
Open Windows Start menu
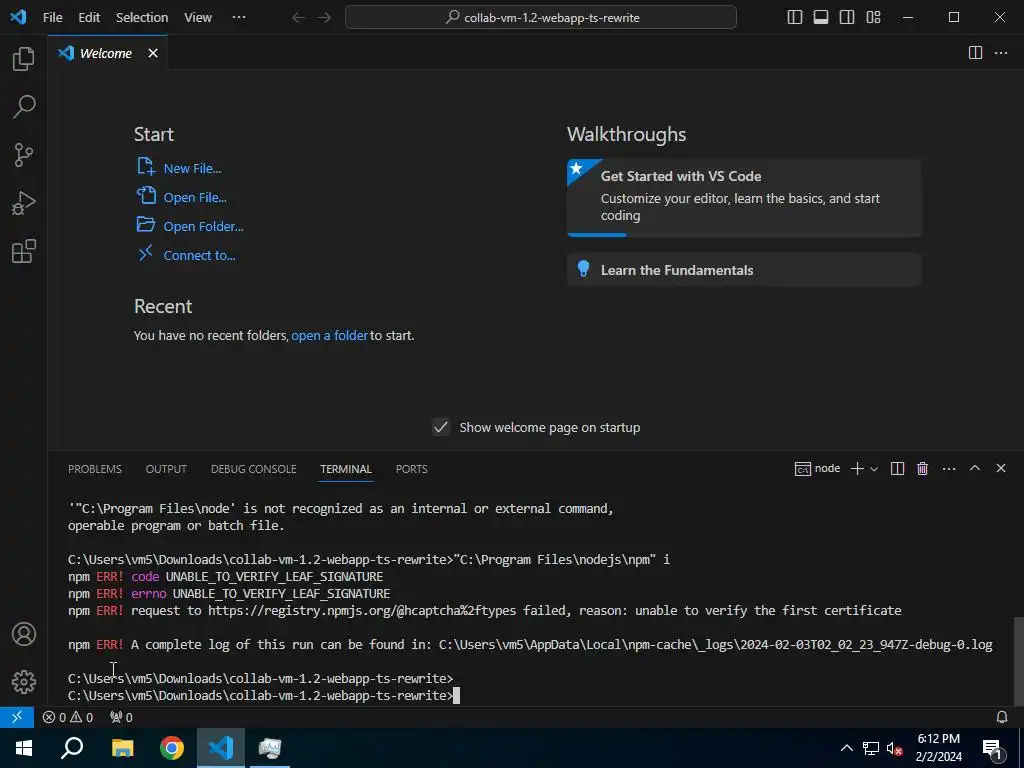pos(24,748)
